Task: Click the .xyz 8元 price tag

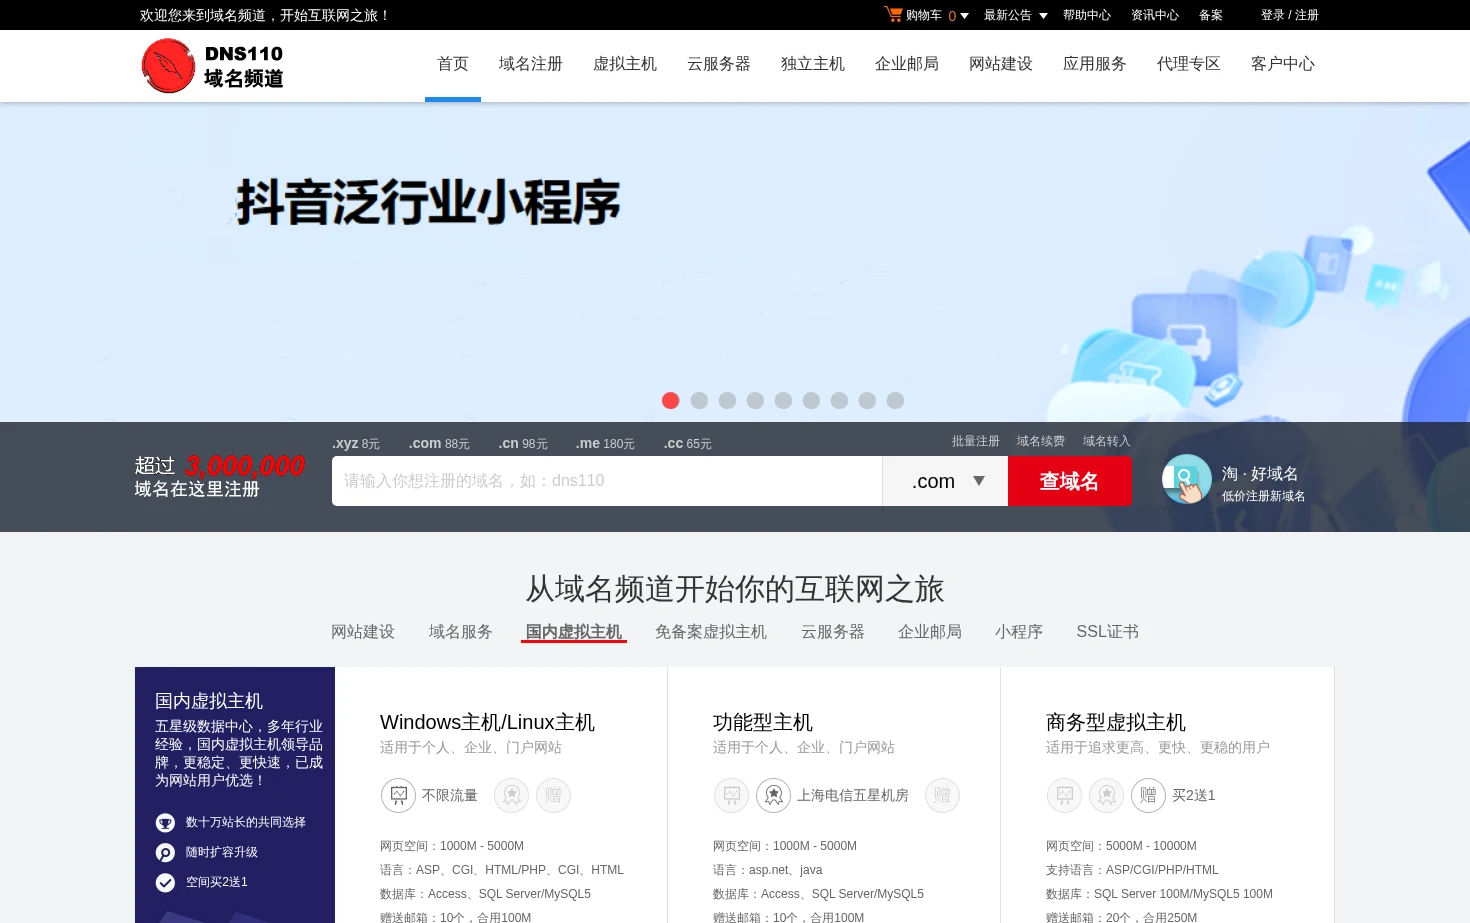Action: tap(356, 444)
